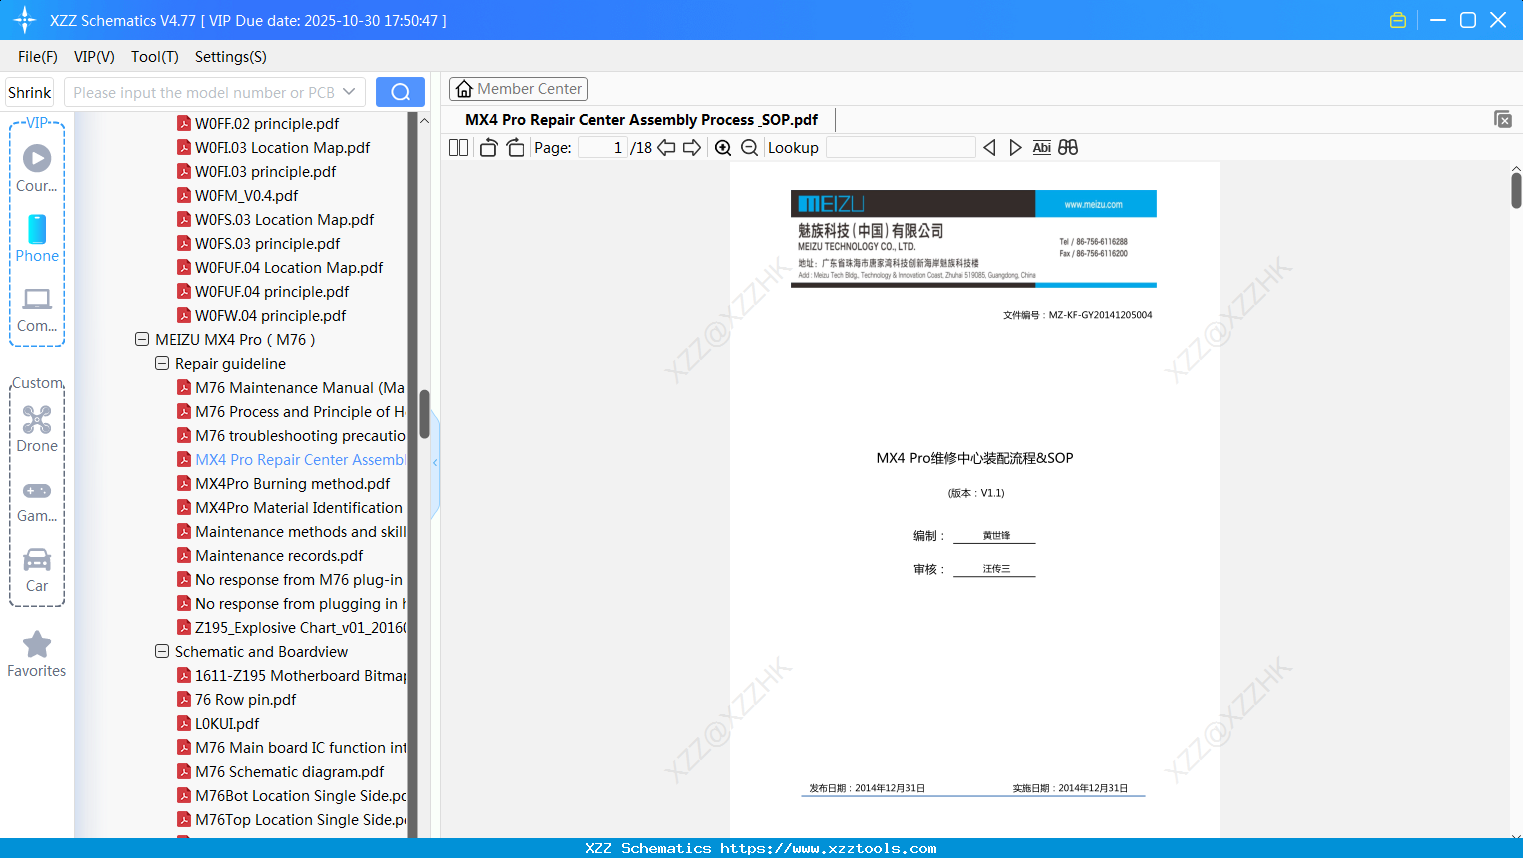Toggle whole-word matching with the binoculars icon
Screen dimensions: 1523x858
tap(1067, 147)
